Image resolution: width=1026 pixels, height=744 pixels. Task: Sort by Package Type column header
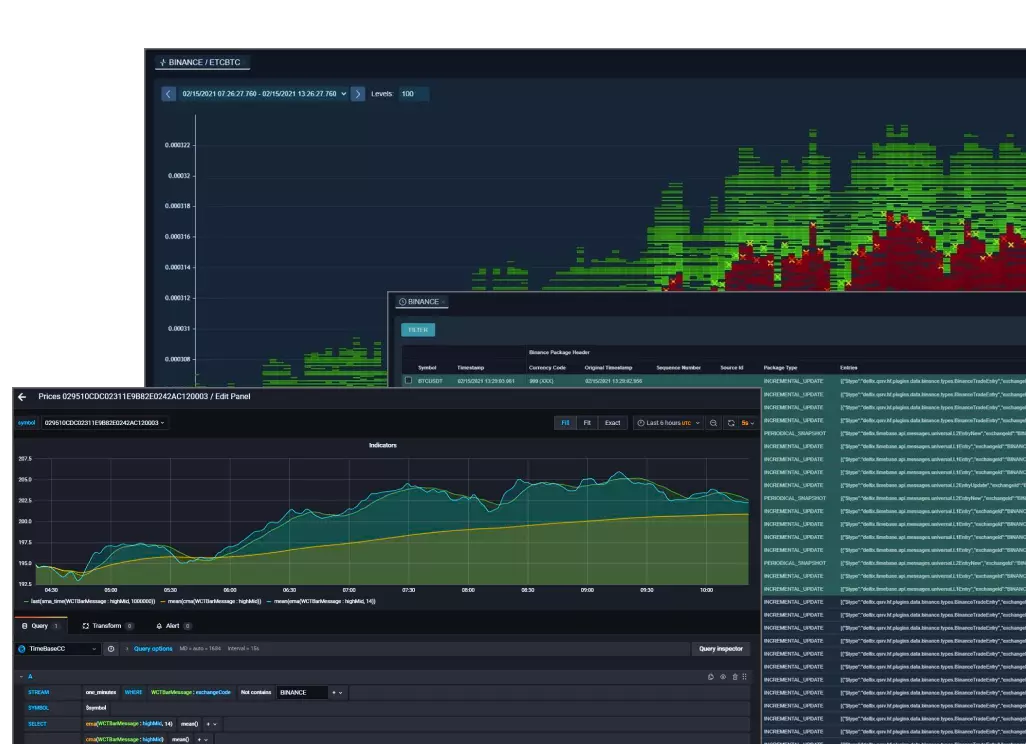(780, 368)
